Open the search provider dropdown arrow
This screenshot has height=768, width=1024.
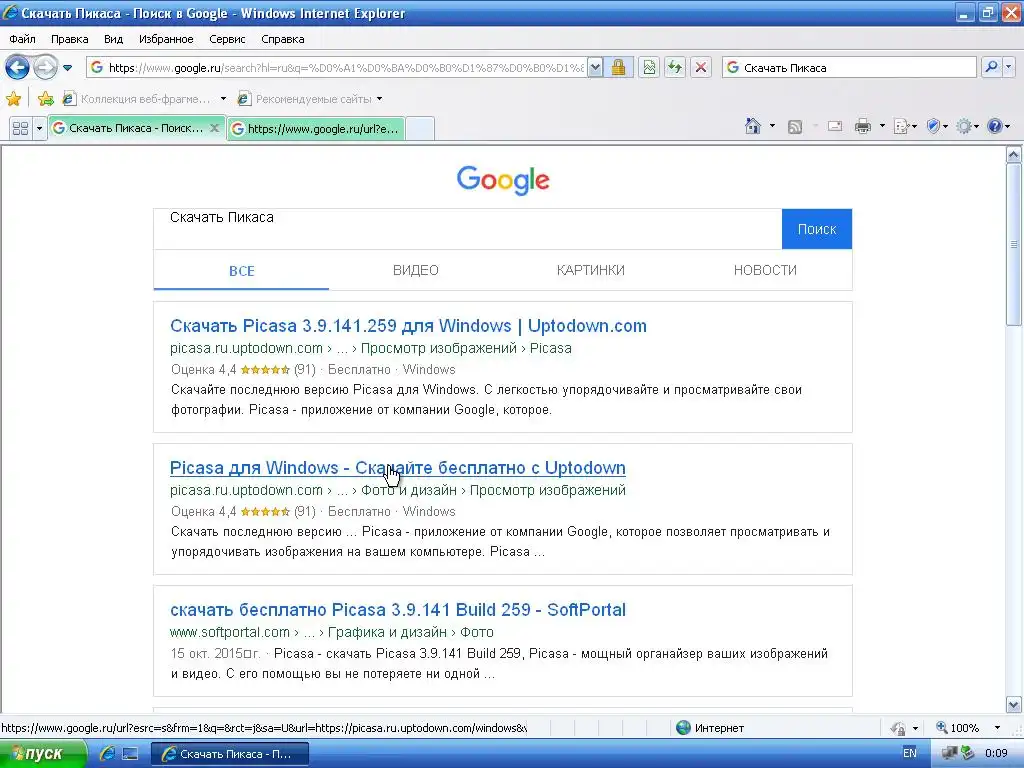coord(1009,67)
